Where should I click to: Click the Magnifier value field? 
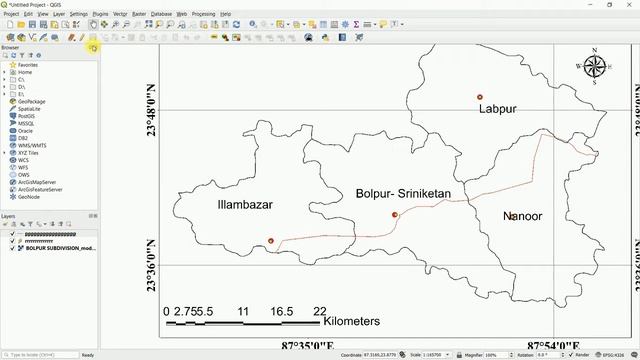tap(496, 355)
